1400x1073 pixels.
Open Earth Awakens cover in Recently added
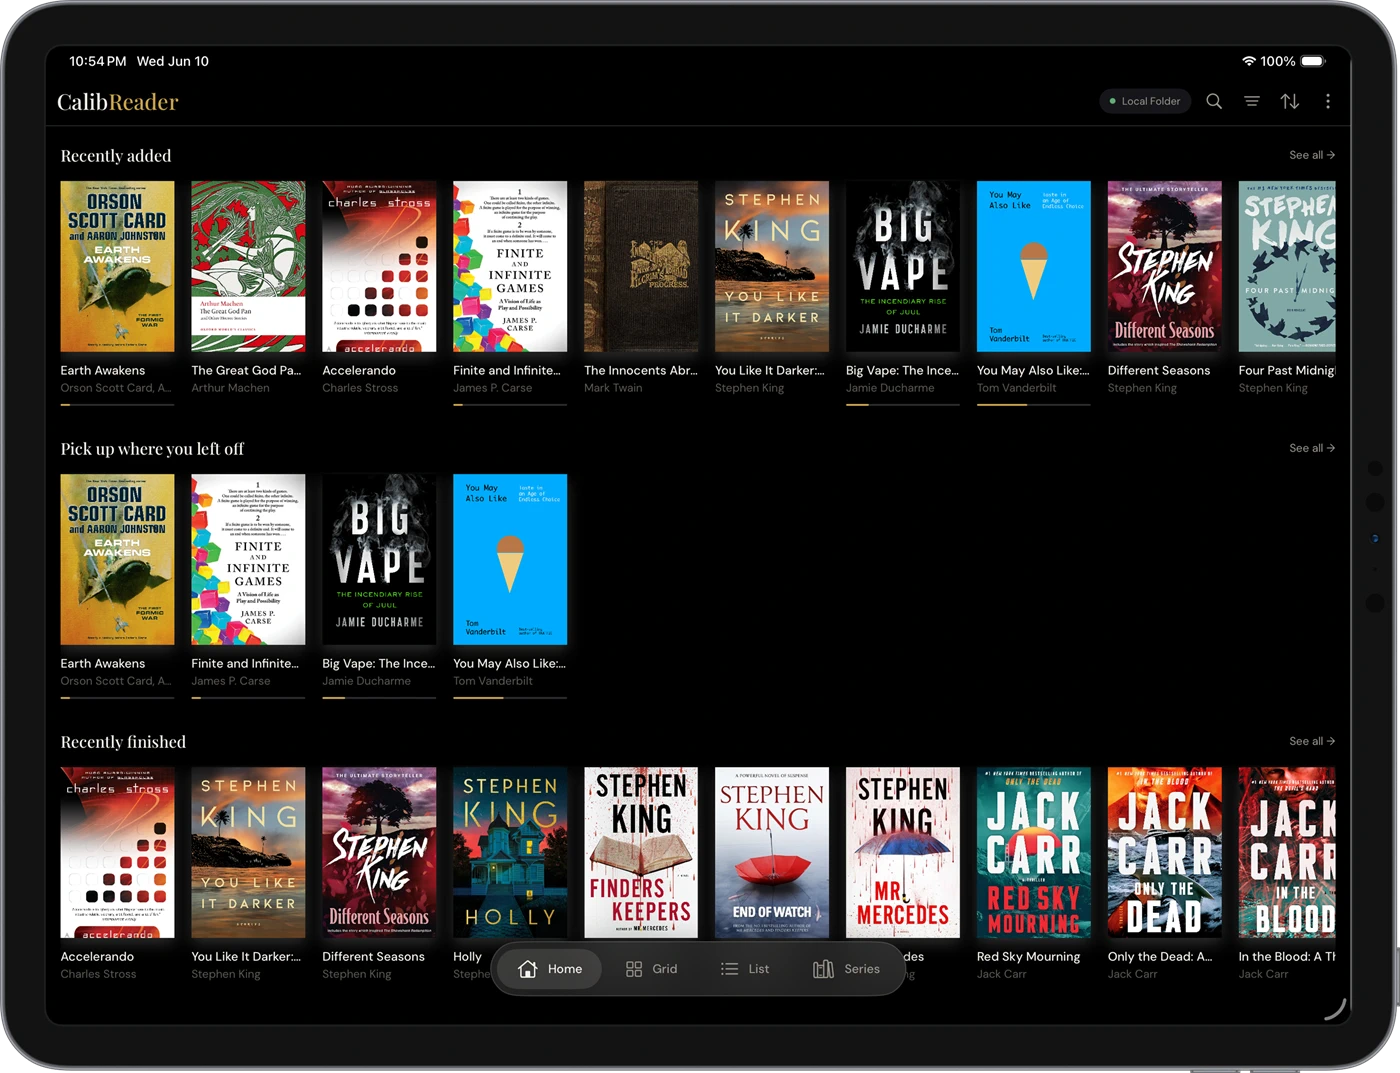[117, 266]
